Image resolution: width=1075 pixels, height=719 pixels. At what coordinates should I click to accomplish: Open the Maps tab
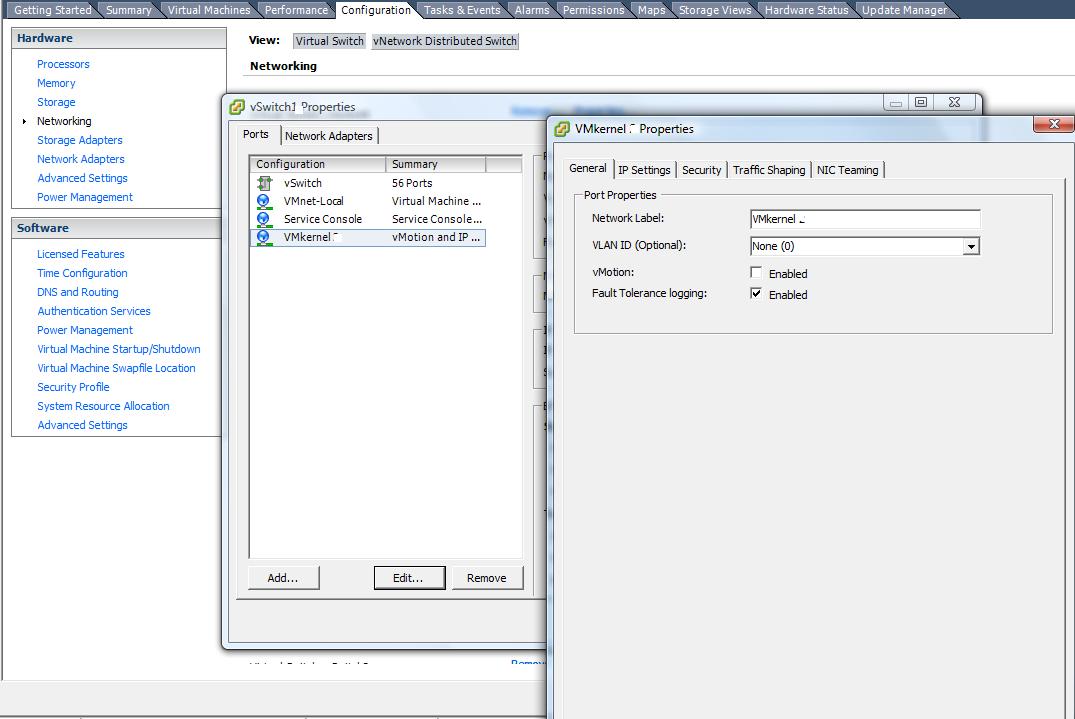[651, 10]
